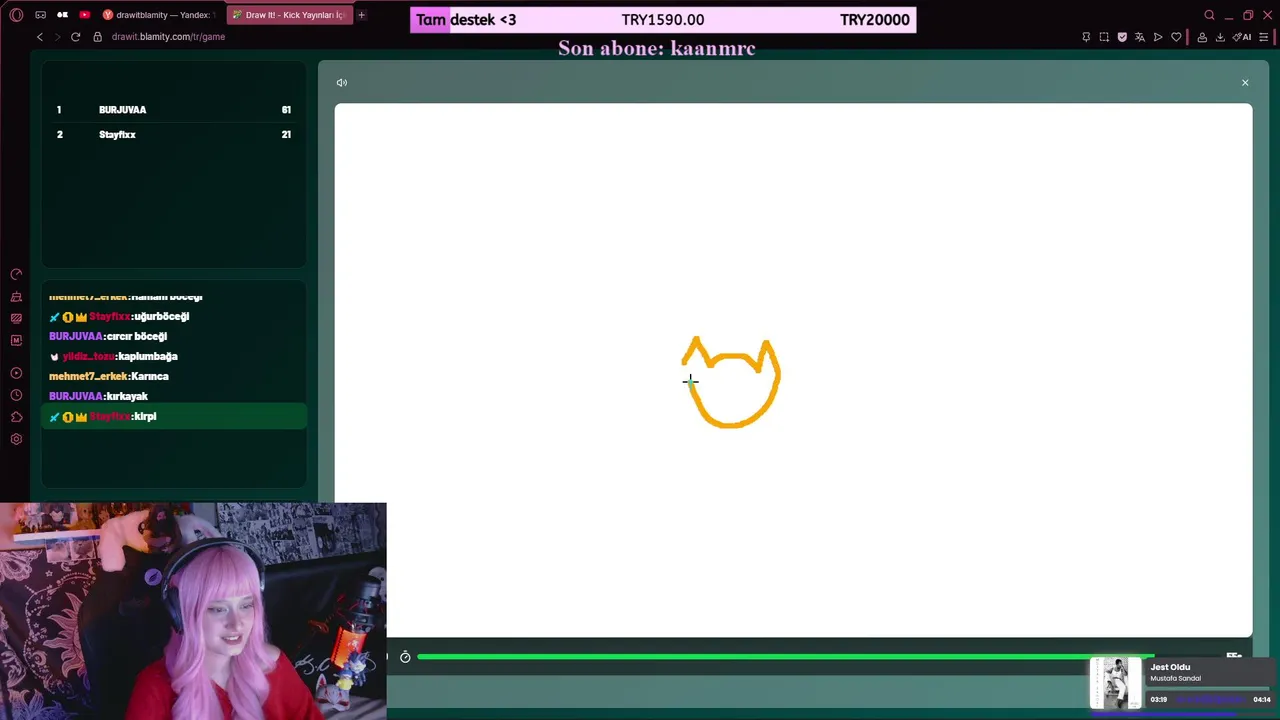
Task: Mute the game sound speaker icon
Action: pos(342,83)
